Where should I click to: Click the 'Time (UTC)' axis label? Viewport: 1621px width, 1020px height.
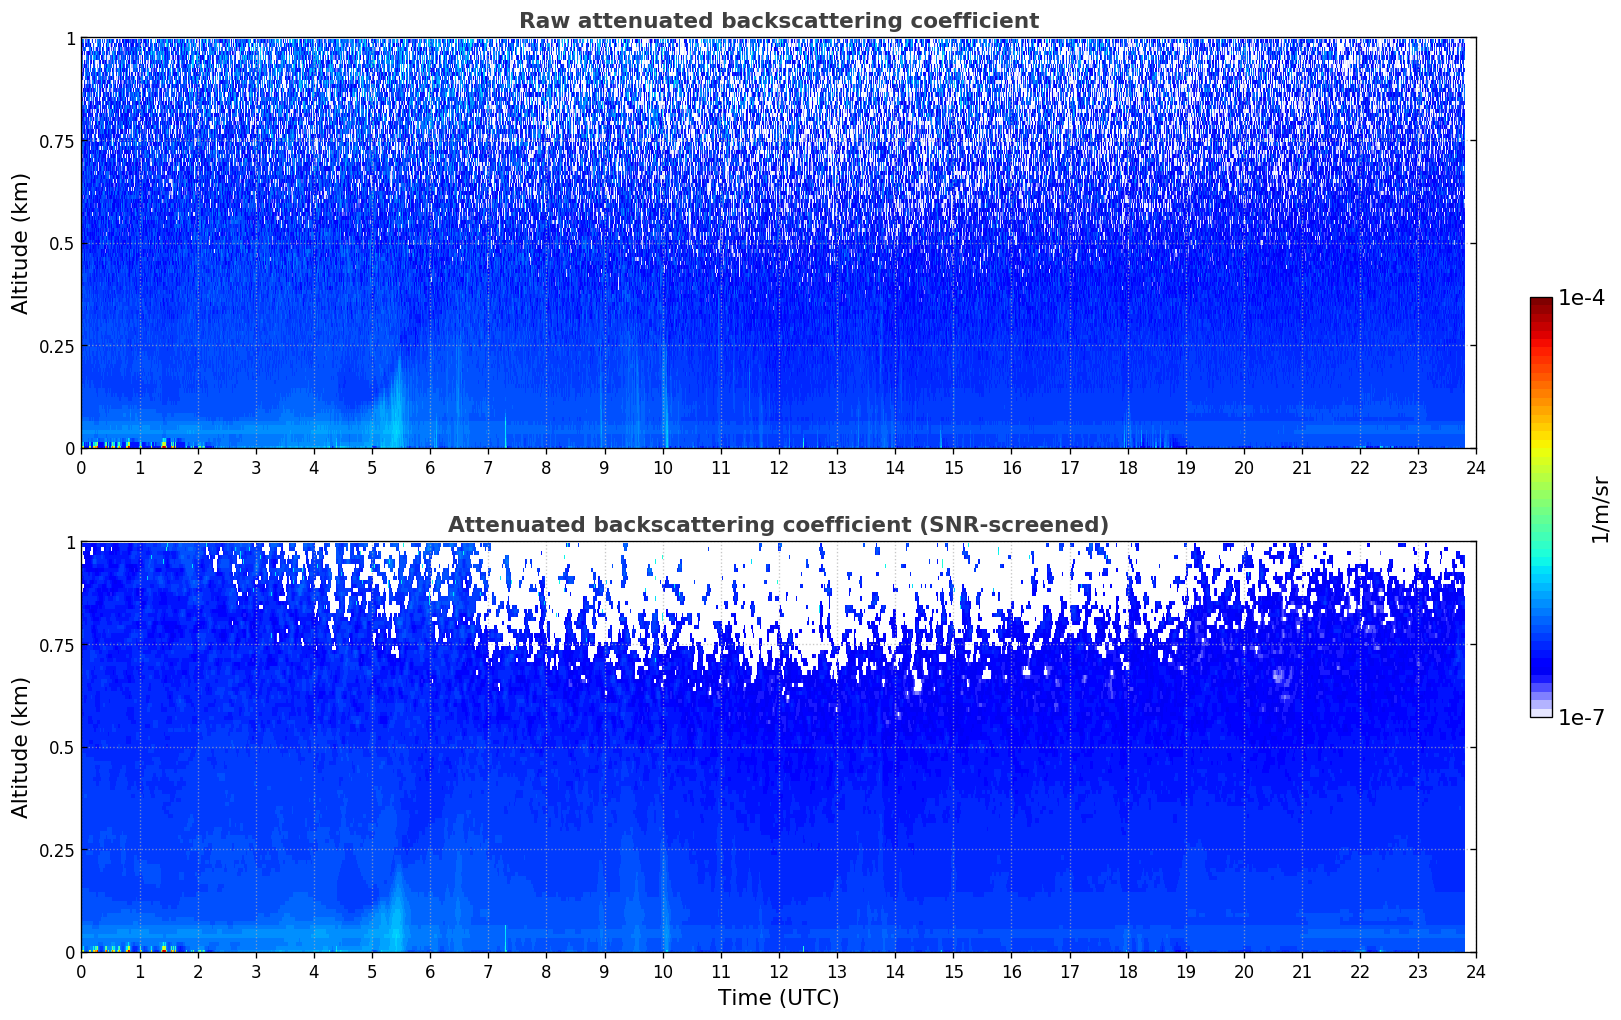coord(778,998)
